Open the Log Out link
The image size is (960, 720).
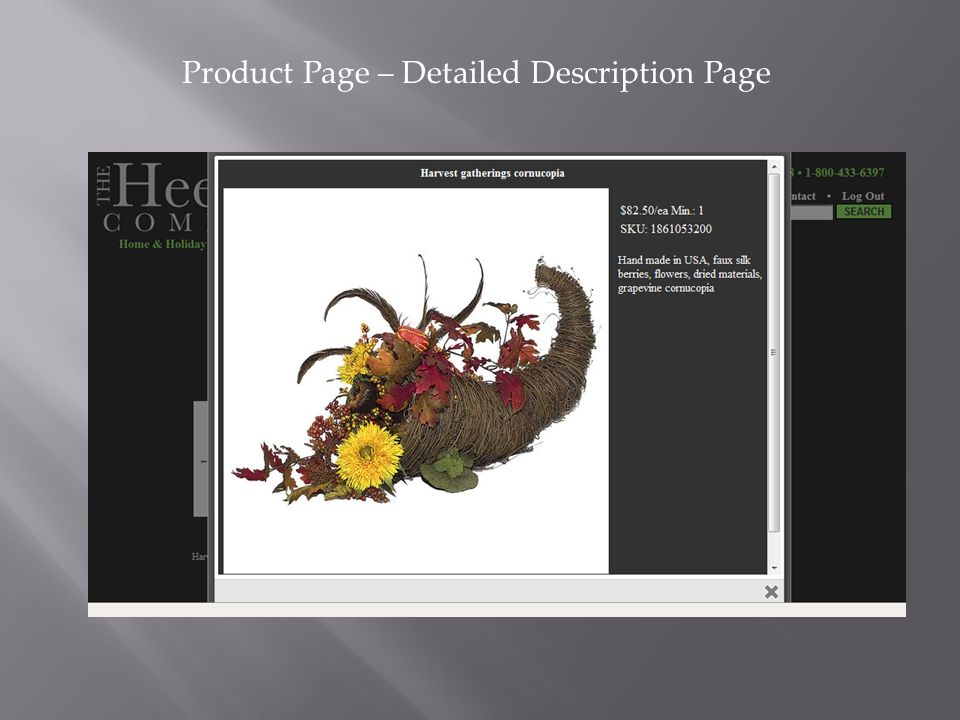pyautogui.click(x=863, y=196)
